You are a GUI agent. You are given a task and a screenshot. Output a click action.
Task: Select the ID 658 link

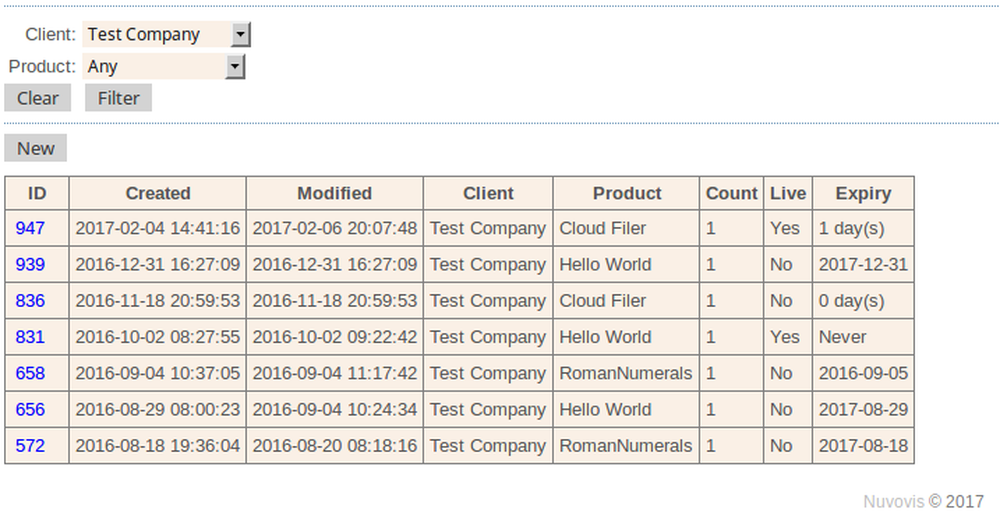(x=30, y=373)
